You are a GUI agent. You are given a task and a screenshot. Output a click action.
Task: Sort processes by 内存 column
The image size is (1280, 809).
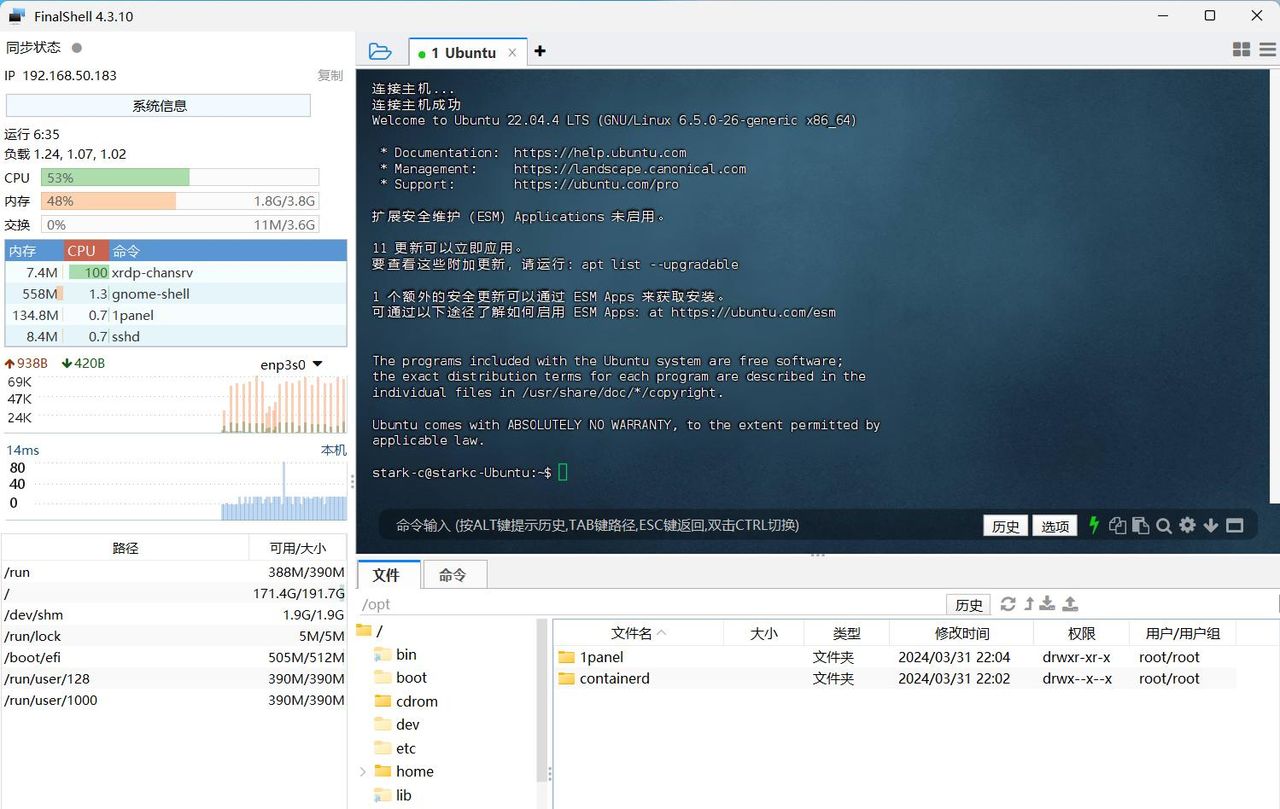(x=34, y=251)
